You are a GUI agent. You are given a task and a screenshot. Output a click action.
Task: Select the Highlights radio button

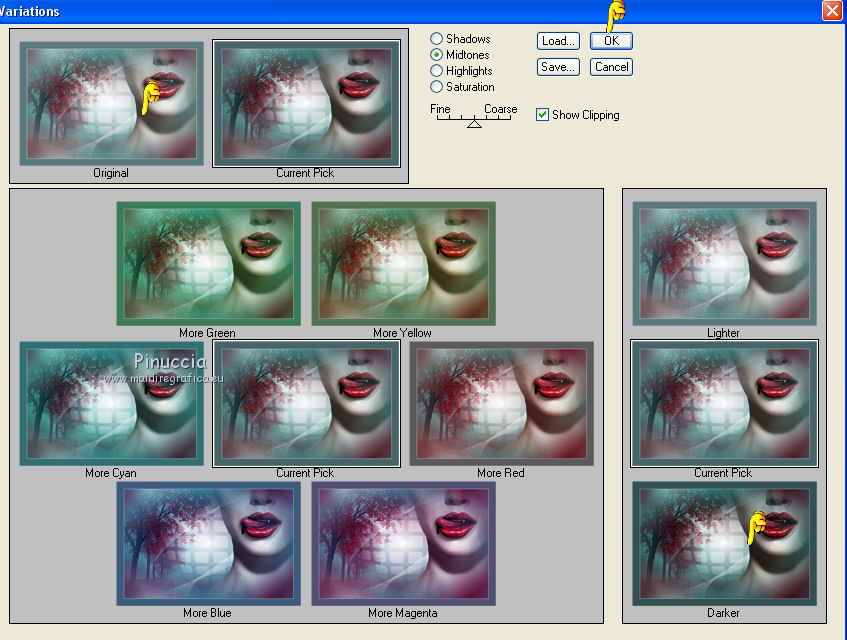click(x=436, y=71)
